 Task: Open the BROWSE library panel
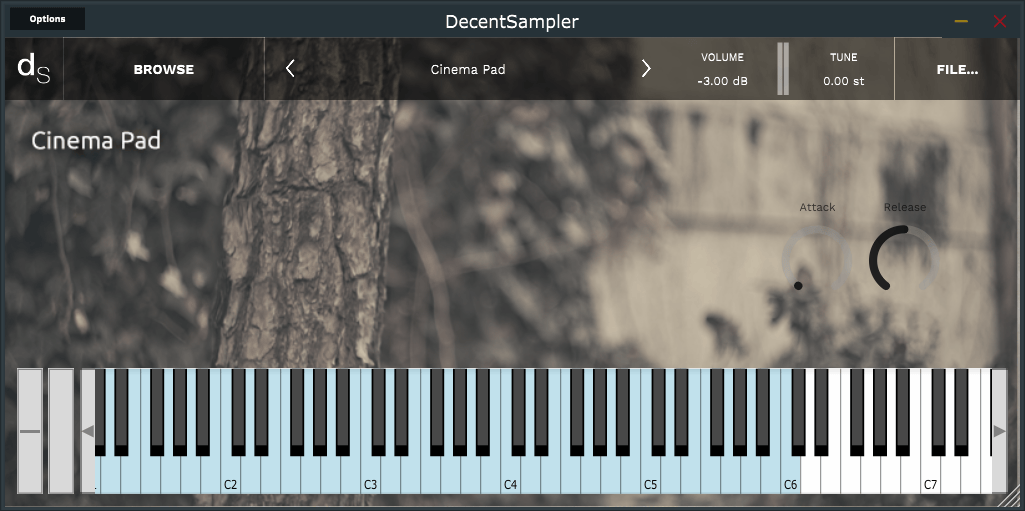(x=163, y=69)
